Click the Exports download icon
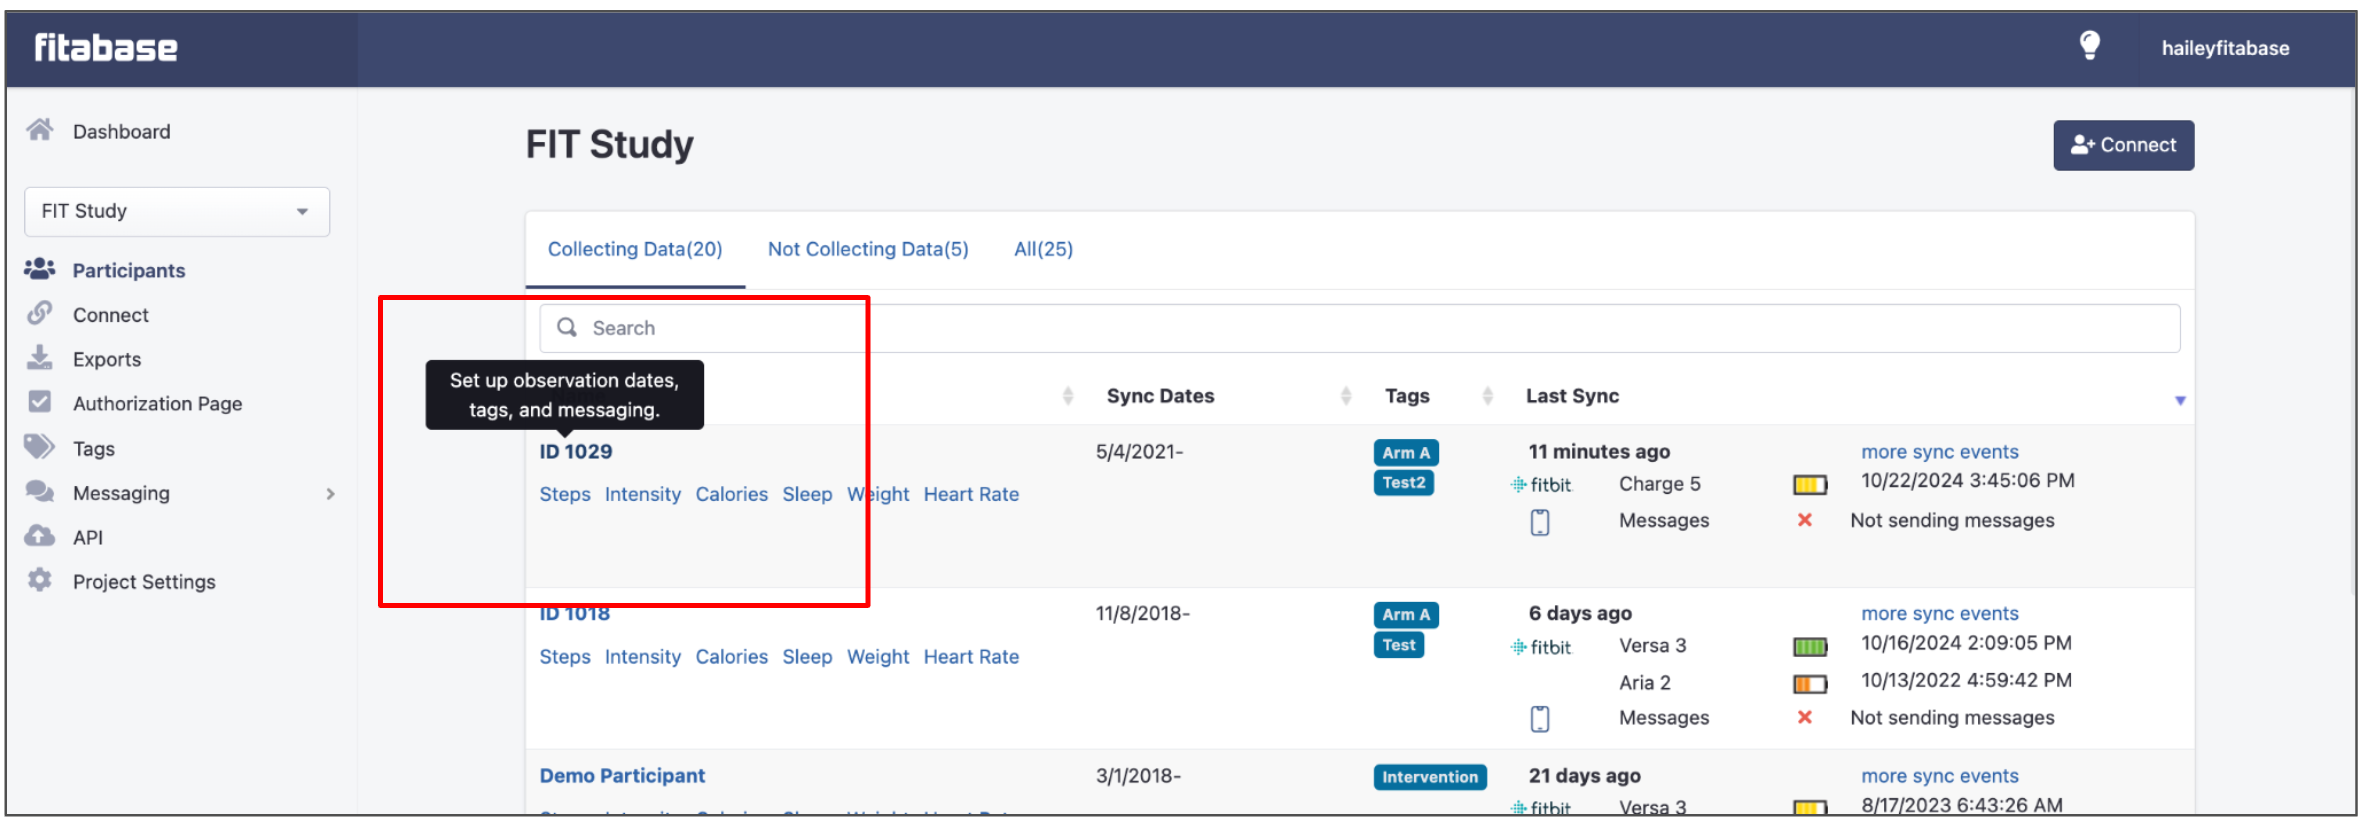 click(x=40, y=358)
